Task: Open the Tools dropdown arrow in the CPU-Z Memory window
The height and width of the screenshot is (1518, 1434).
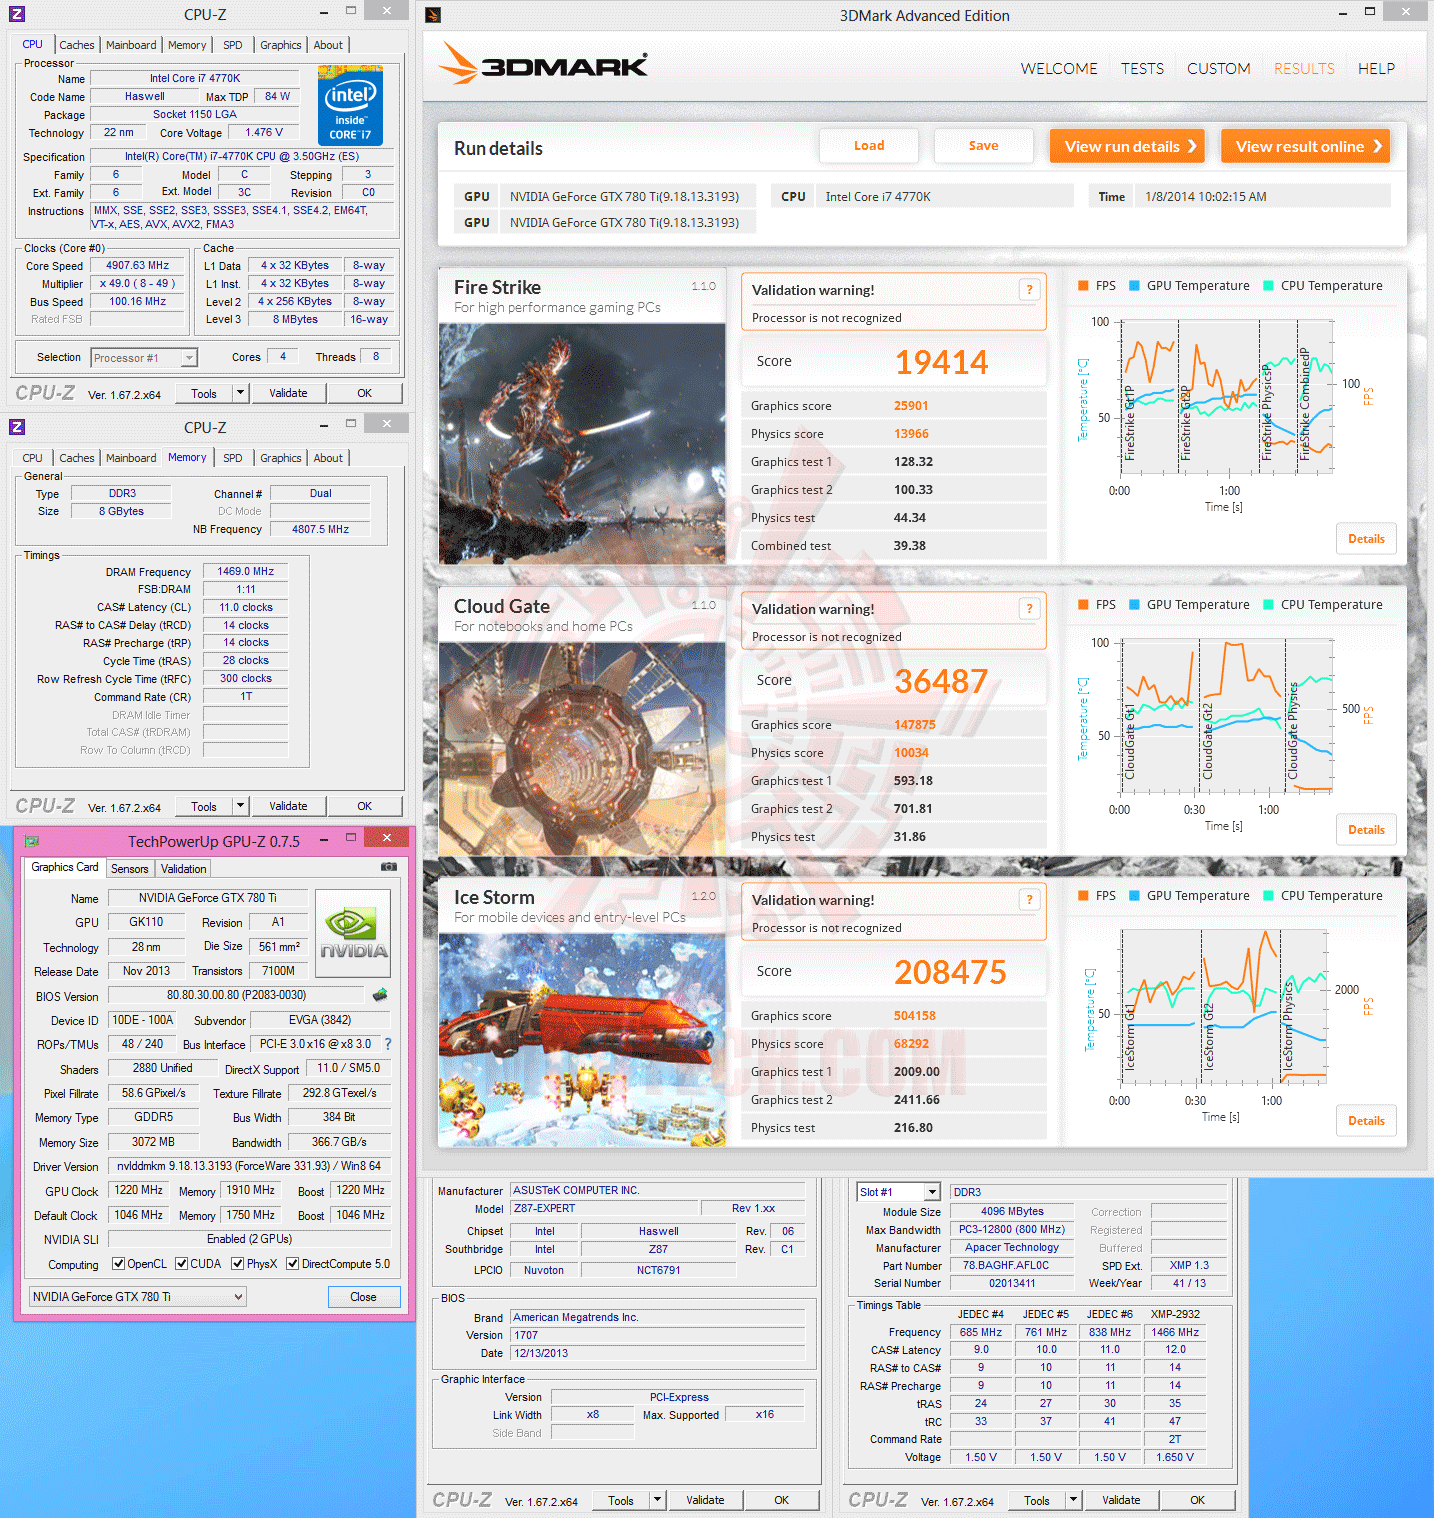Action: [240, 806]
